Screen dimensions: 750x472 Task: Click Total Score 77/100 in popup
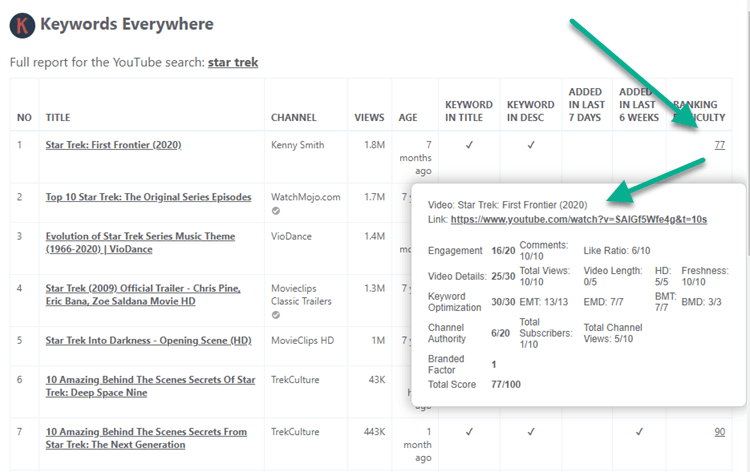[x=506, y=384]
